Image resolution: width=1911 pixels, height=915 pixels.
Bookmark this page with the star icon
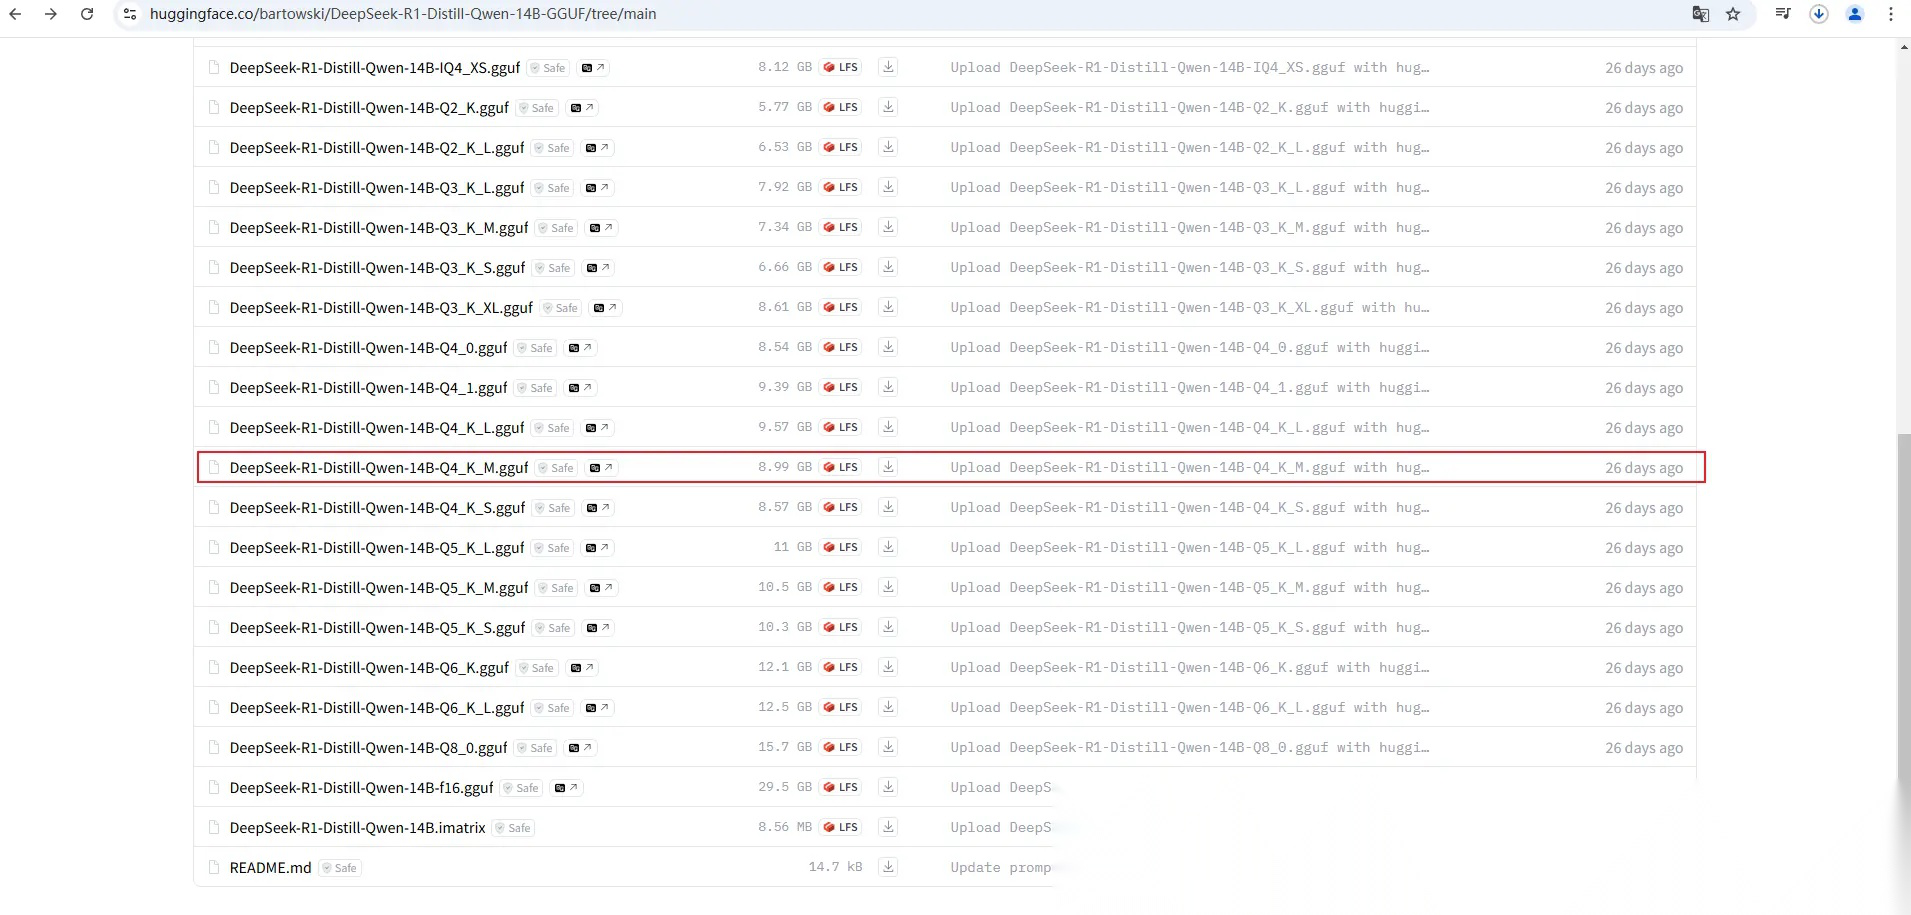(1733, 14)
